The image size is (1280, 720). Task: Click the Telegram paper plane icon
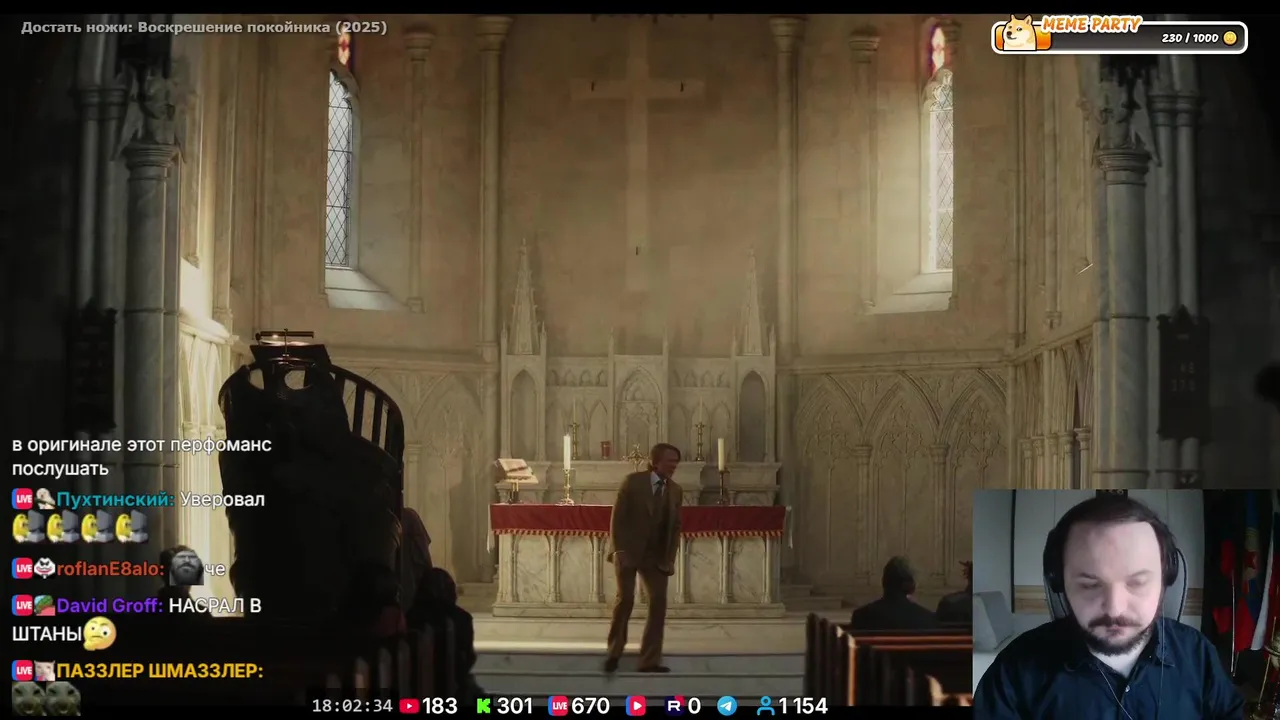(727, 706)
